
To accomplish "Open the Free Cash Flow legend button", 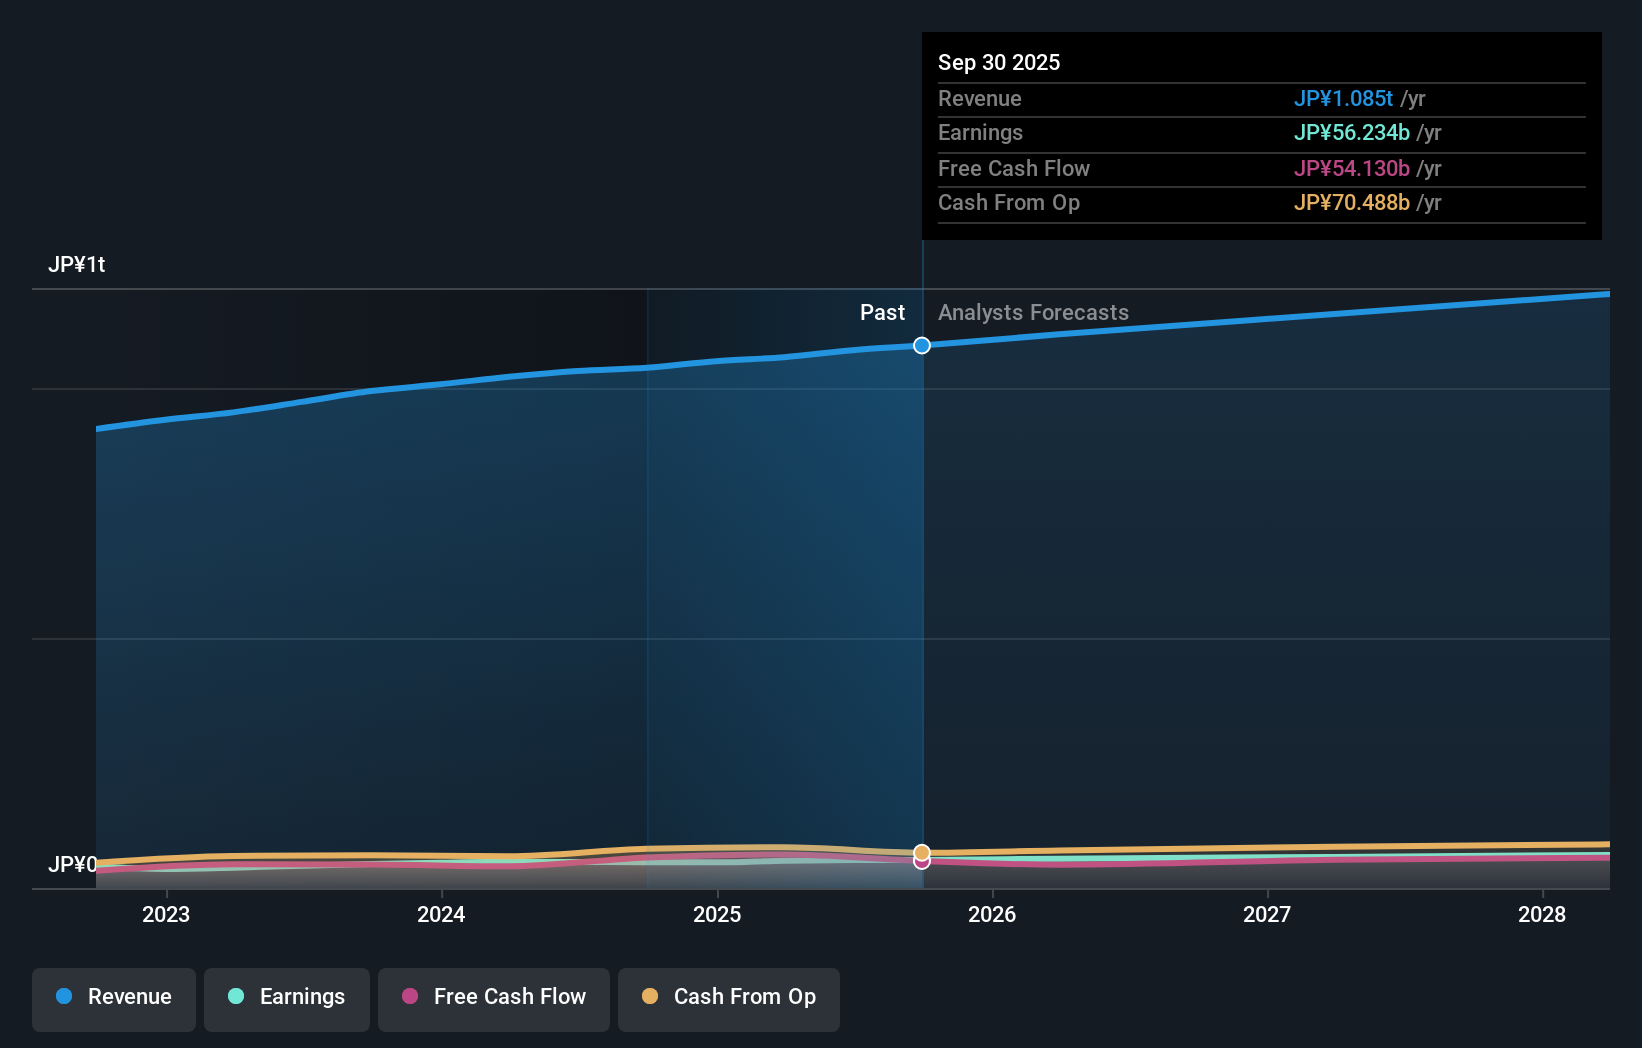I will [493, 998].
